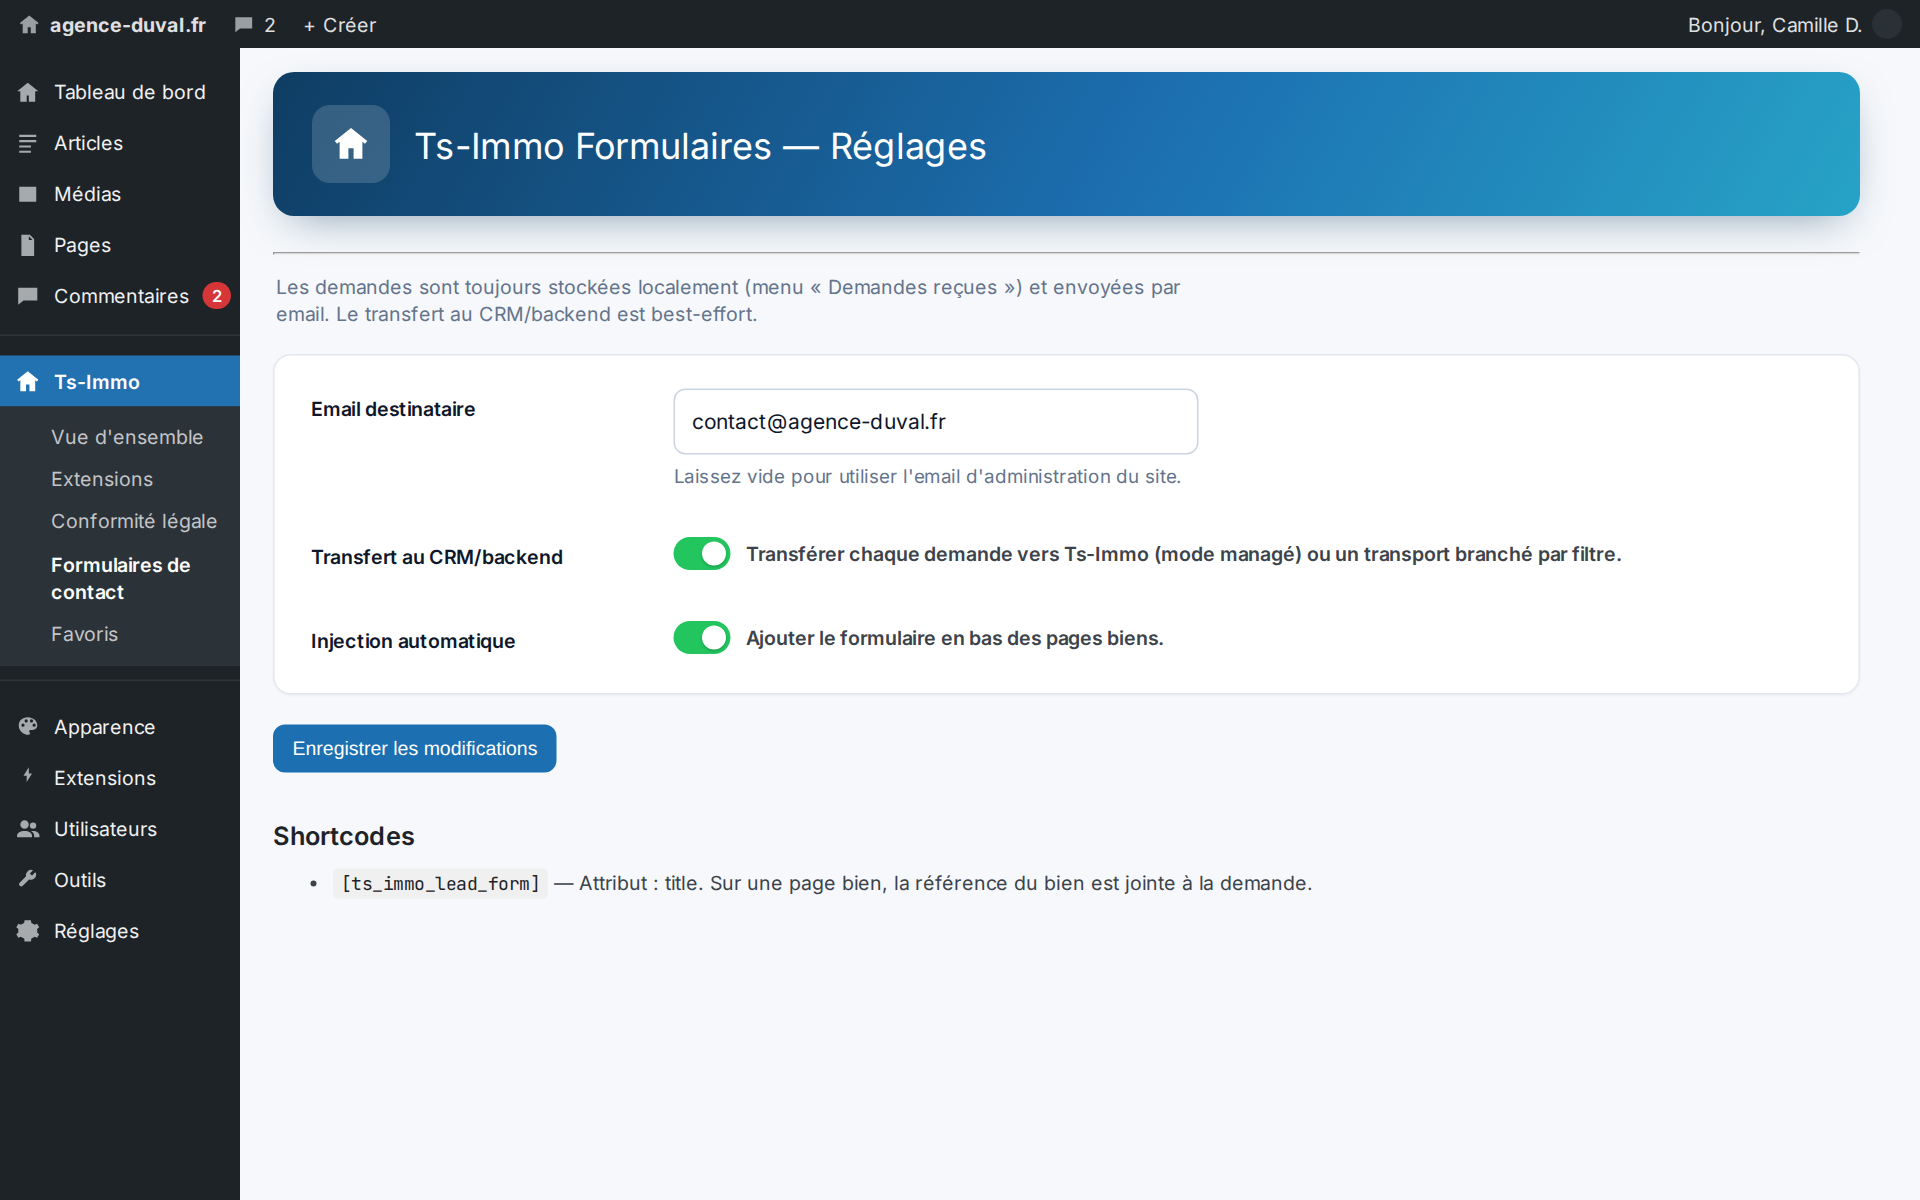Click + Créer in the admin bar

(x=340, y=25)
